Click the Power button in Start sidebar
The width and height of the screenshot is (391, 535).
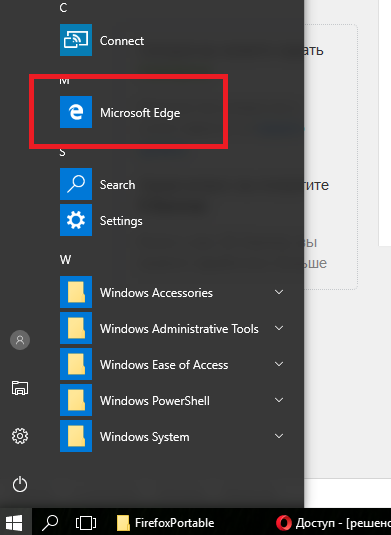click(20, 484)
